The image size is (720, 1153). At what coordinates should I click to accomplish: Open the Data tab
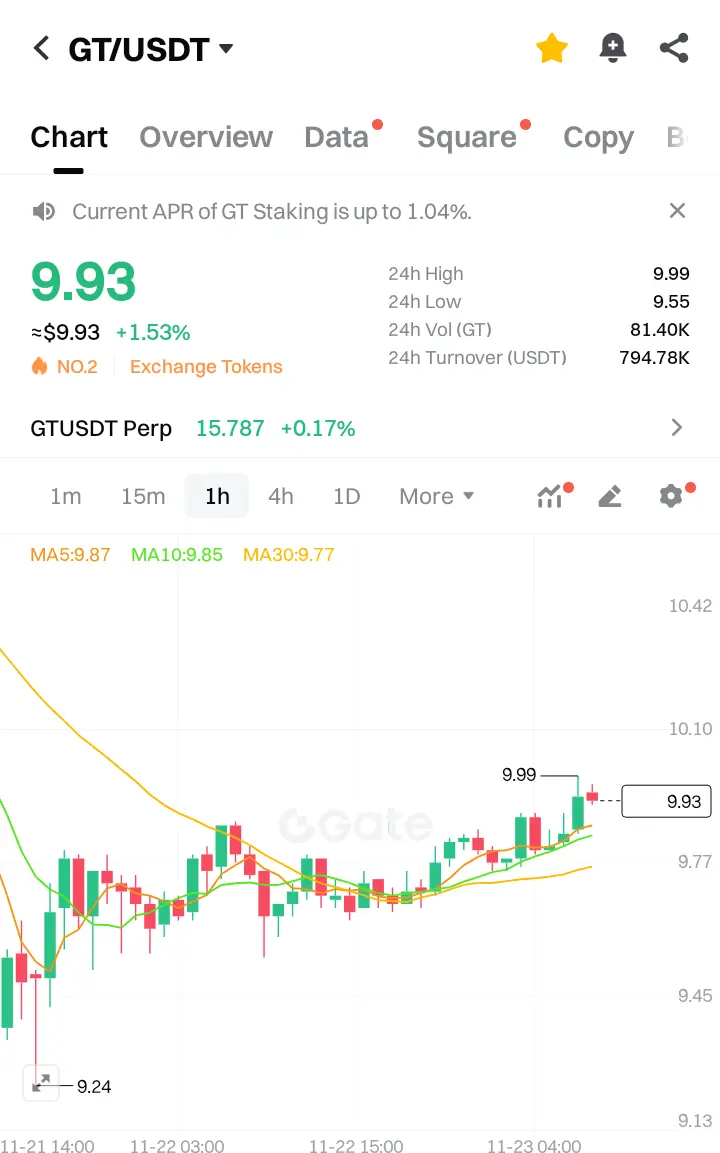(x=337, y=137)
